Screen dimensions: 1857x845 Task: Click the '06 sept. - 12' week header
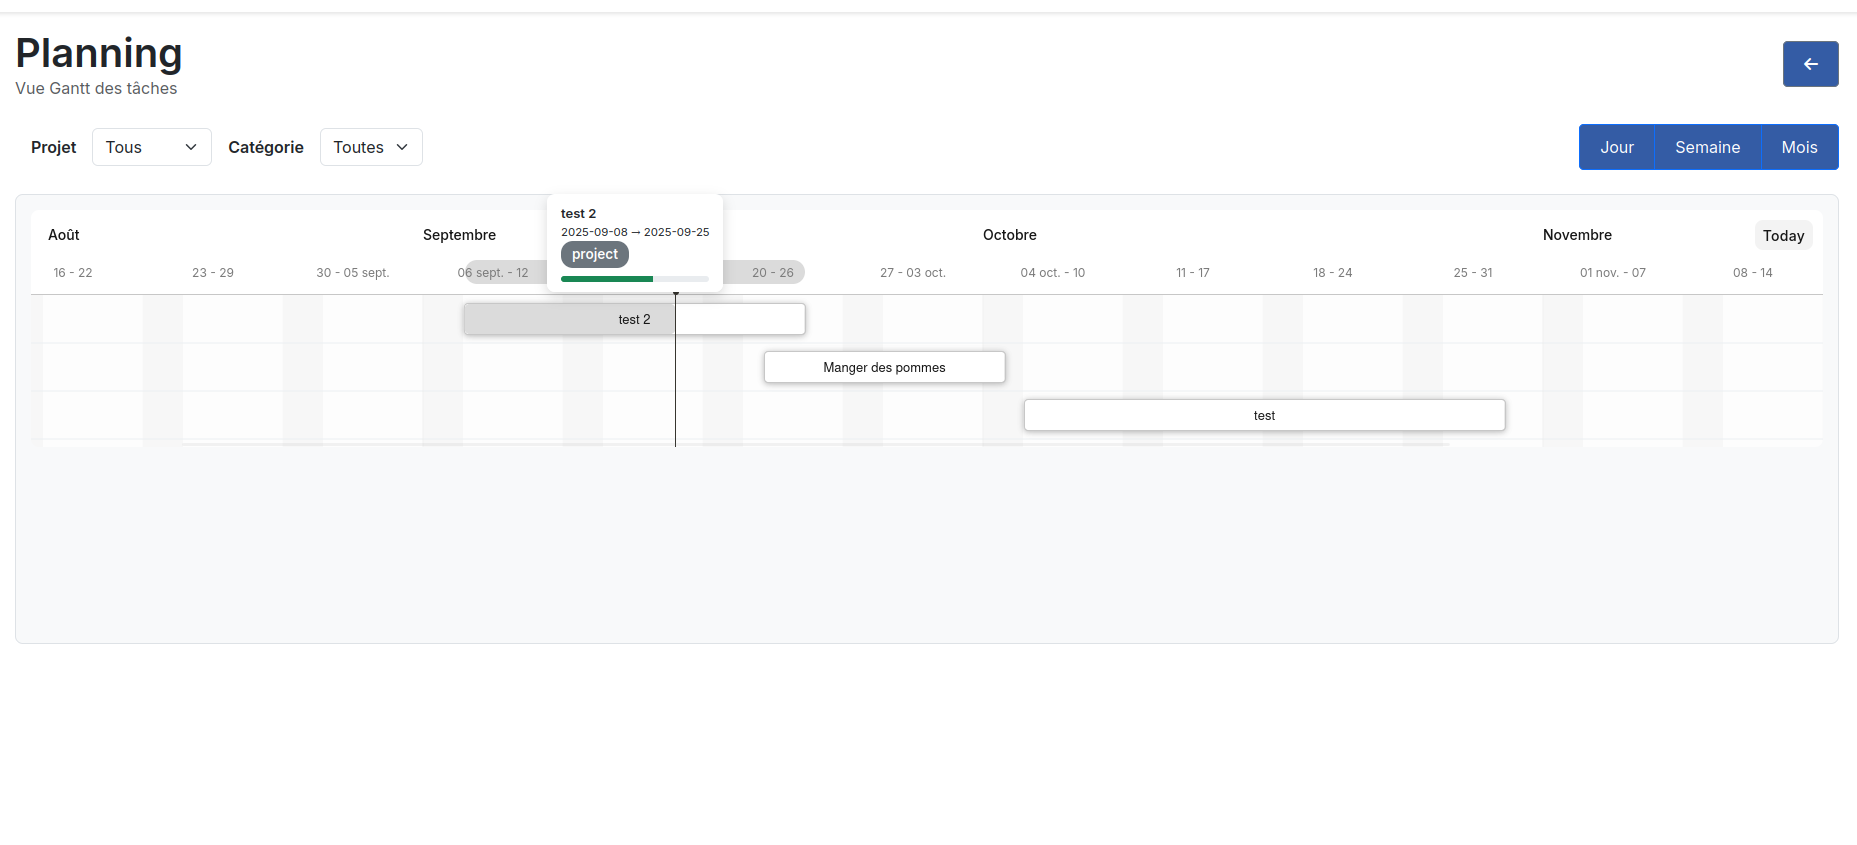click(494, 273)
